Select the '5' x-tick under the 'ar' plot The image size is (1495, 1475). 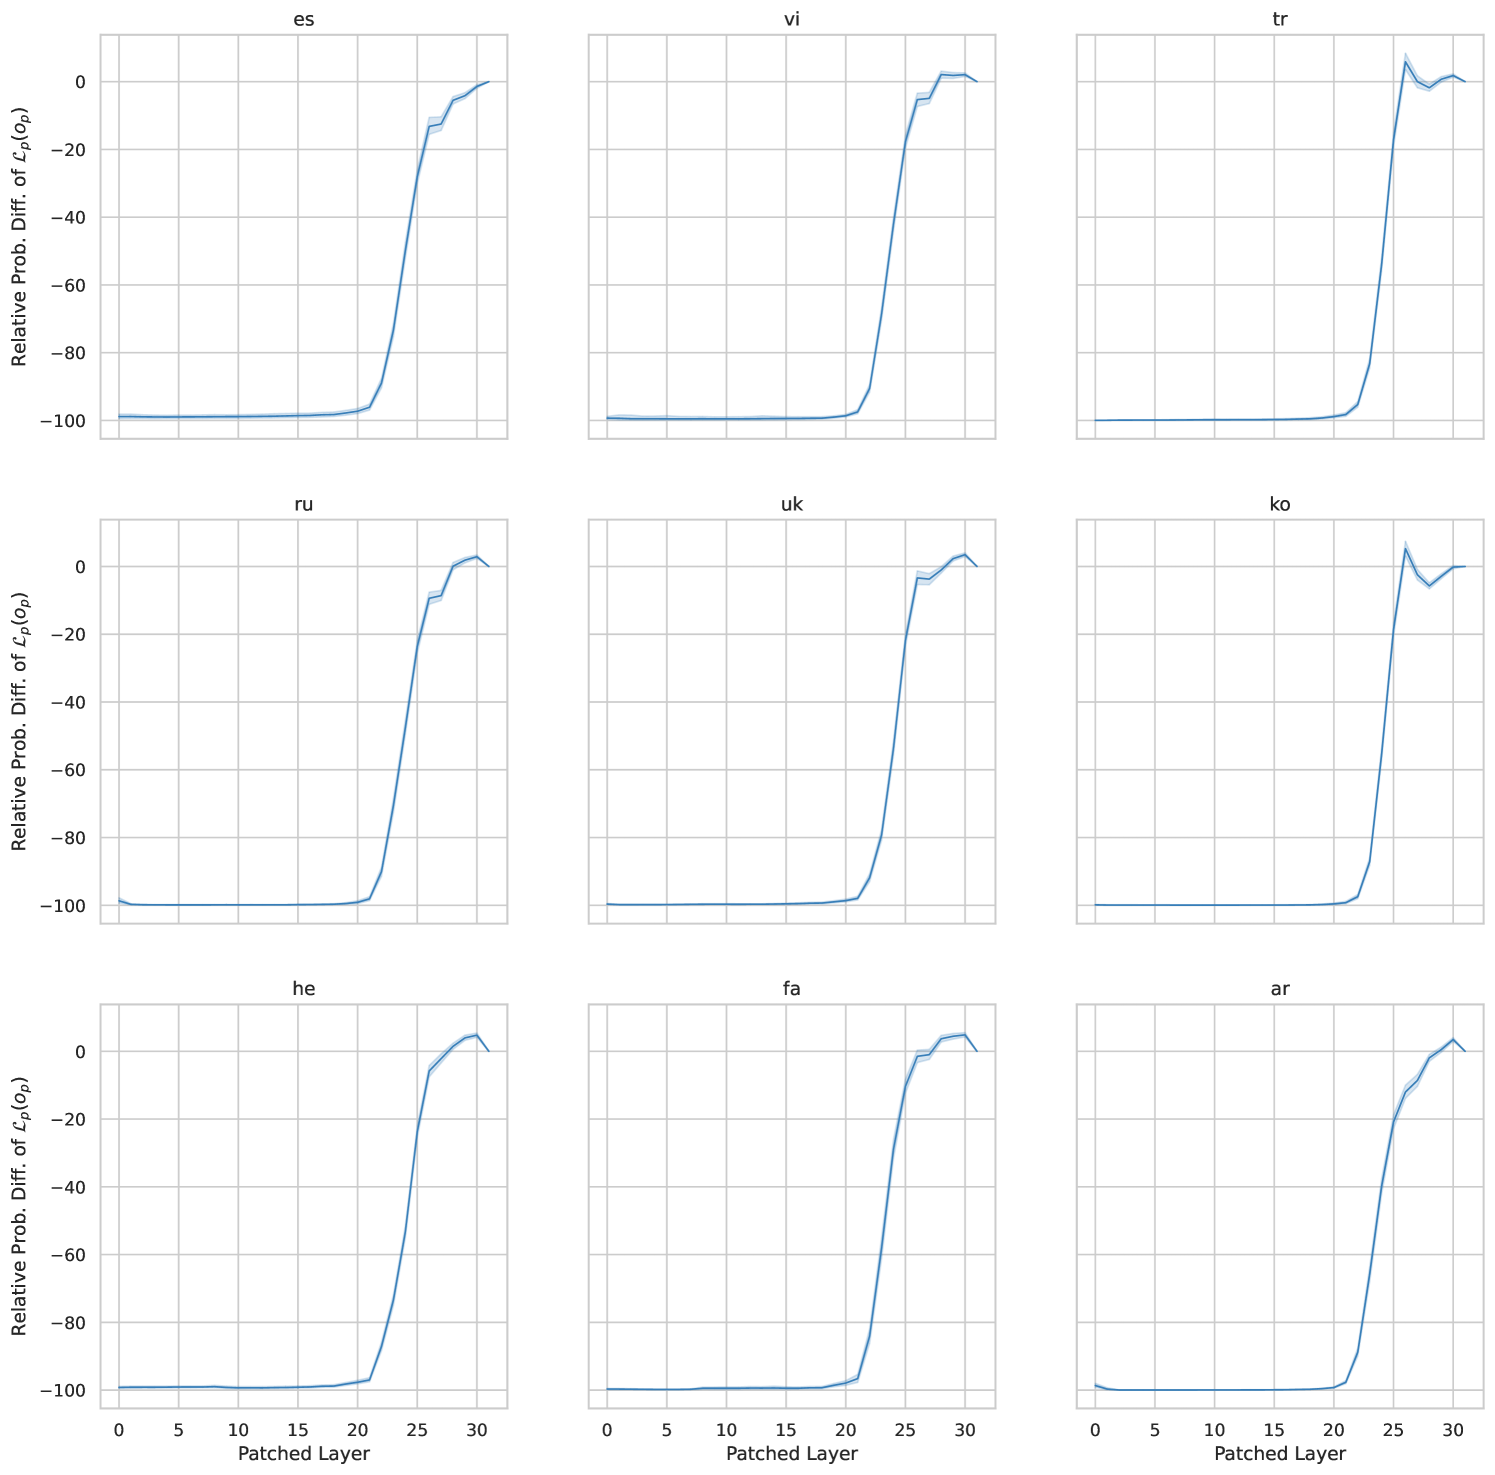point(1154,1428)
